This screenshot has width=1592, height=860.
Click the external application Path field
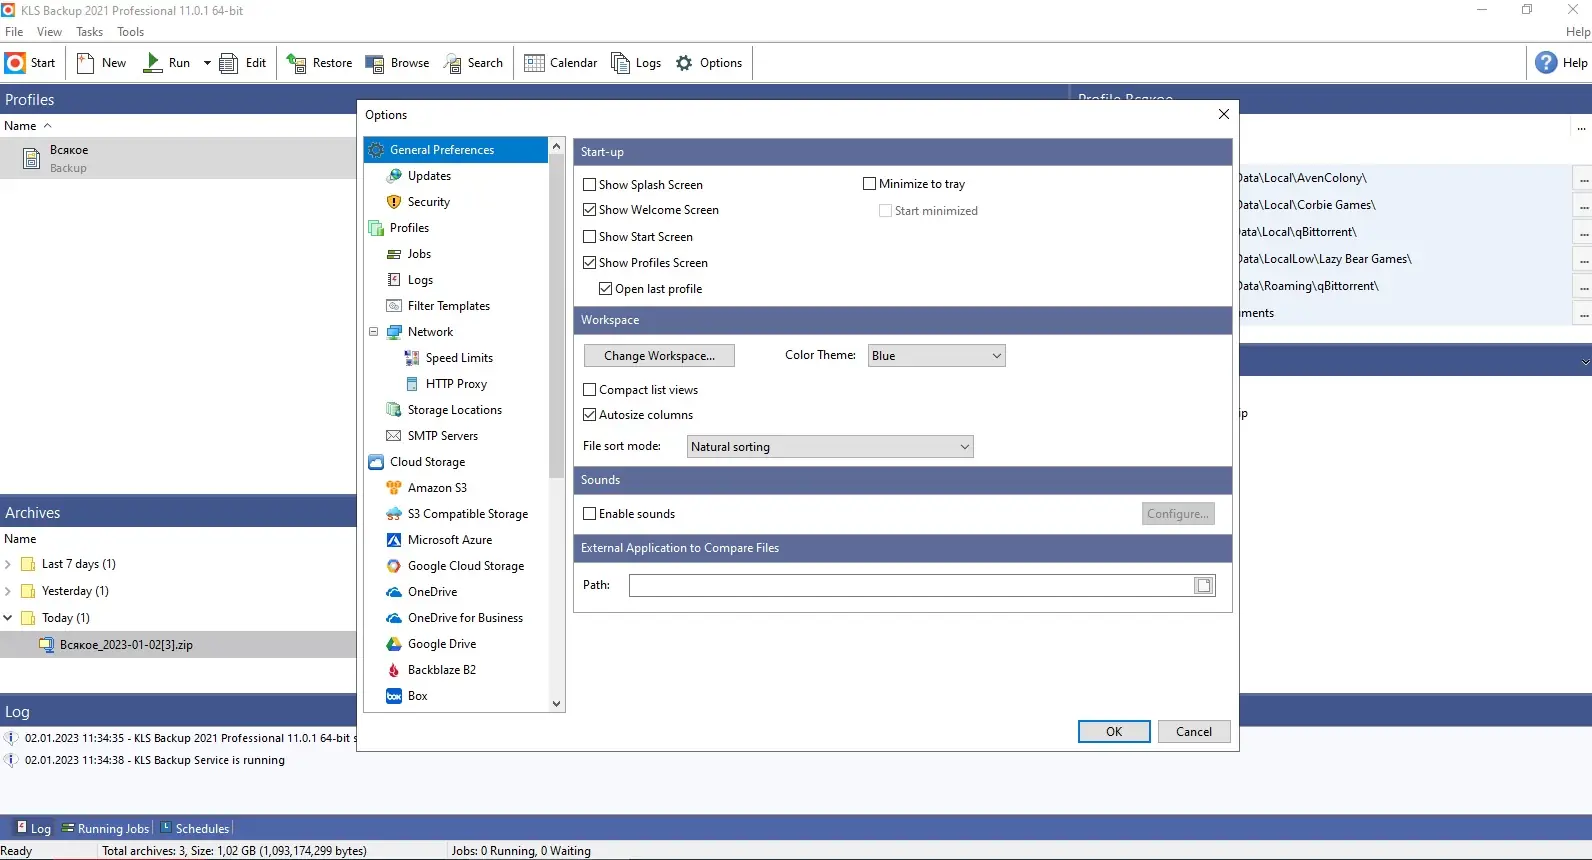(x=910, y=586)
